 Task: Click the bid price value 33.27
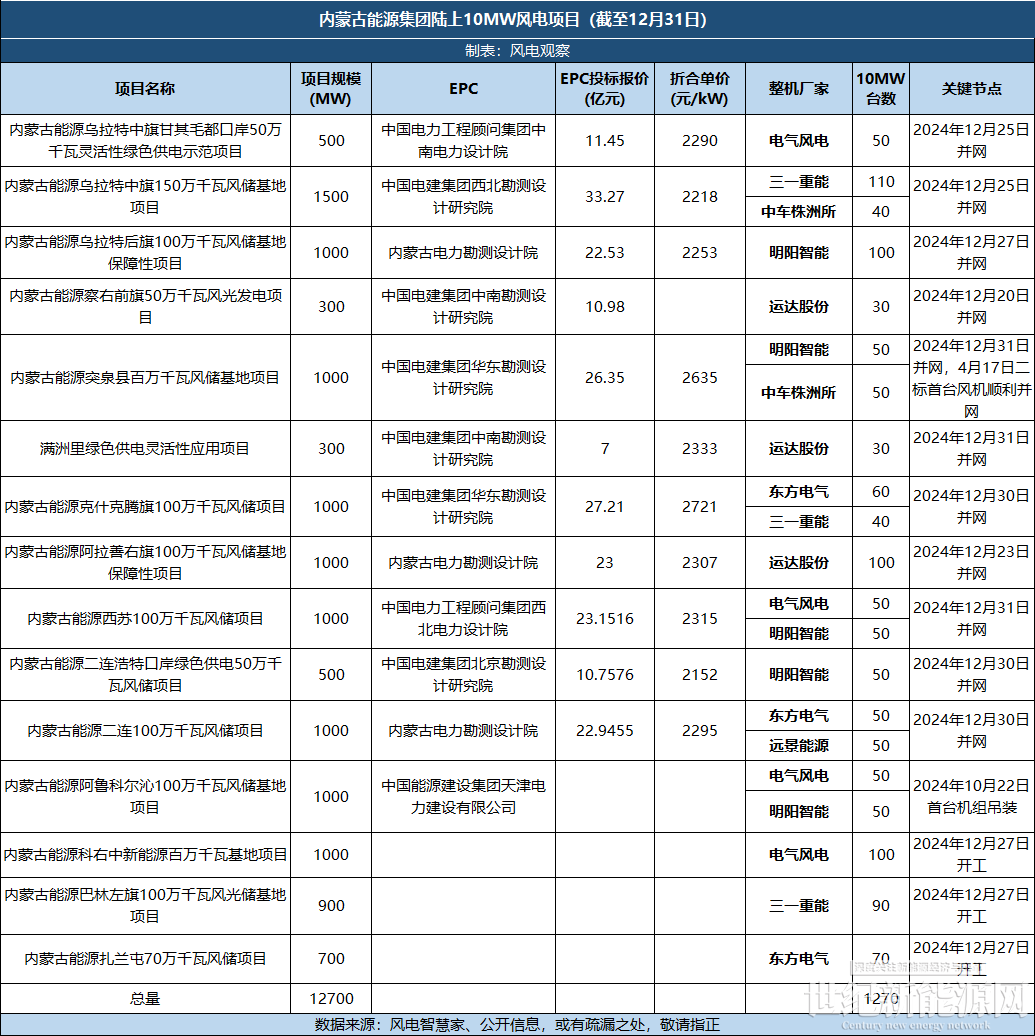605,196
